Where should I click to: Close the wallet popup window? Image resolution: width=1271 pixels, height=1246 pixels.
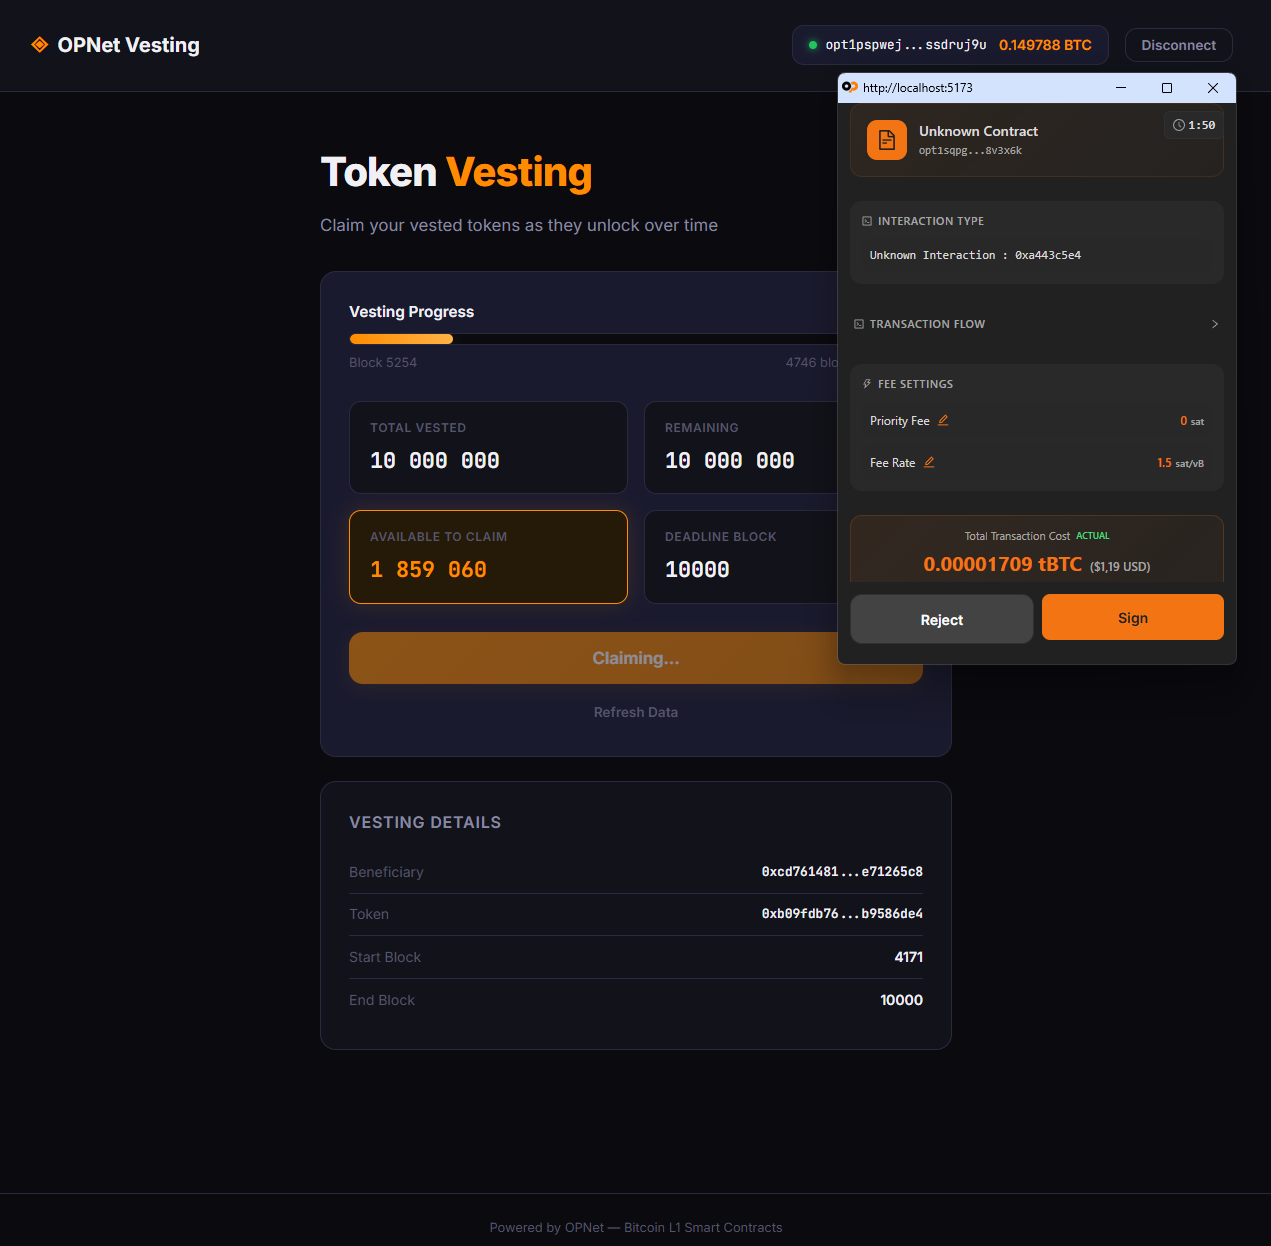1213,87
